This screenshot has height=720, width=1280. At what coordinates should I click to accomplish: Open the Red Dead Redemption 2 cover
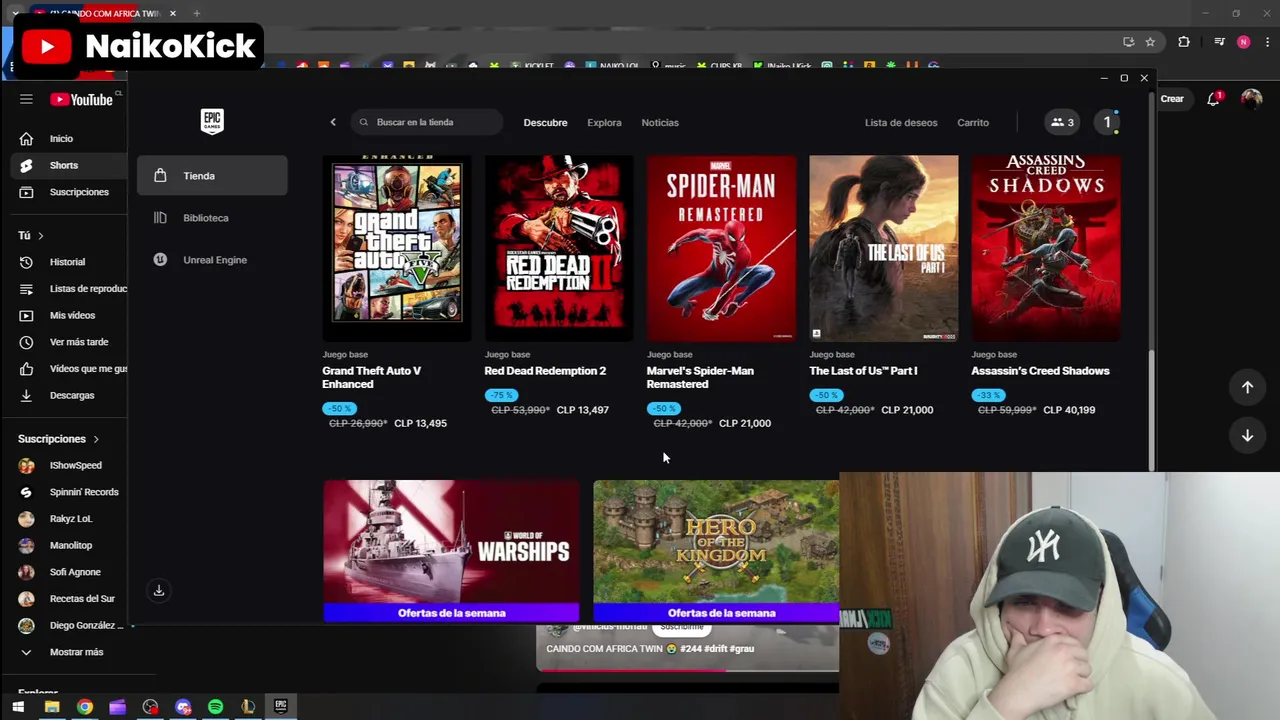(559, 248)
